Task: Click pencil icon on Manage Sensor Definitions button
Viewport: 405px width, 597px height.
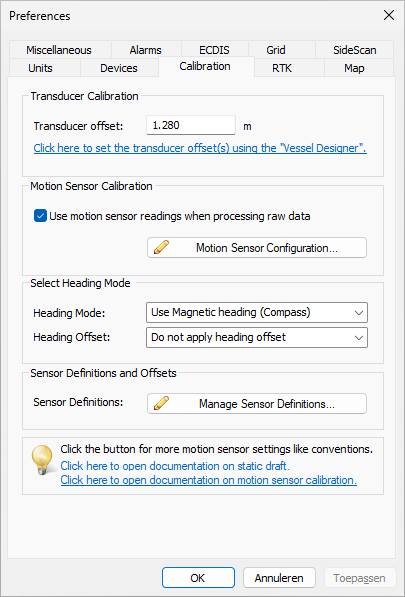Action: click(161, 403)
